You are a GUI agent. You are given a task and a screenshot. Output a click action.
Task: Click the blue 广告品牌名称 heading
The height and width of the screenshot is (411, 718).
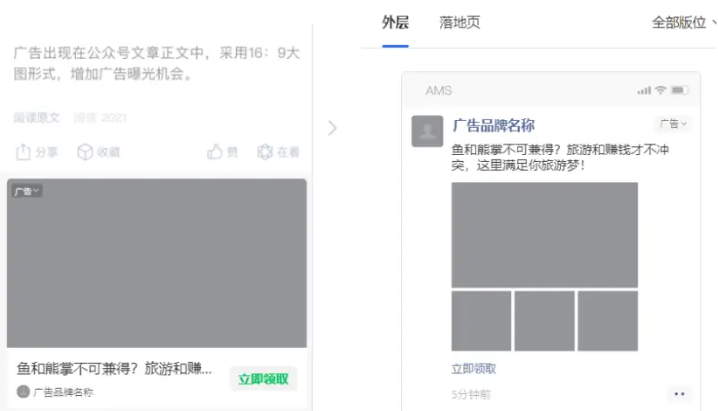[493, 125]
